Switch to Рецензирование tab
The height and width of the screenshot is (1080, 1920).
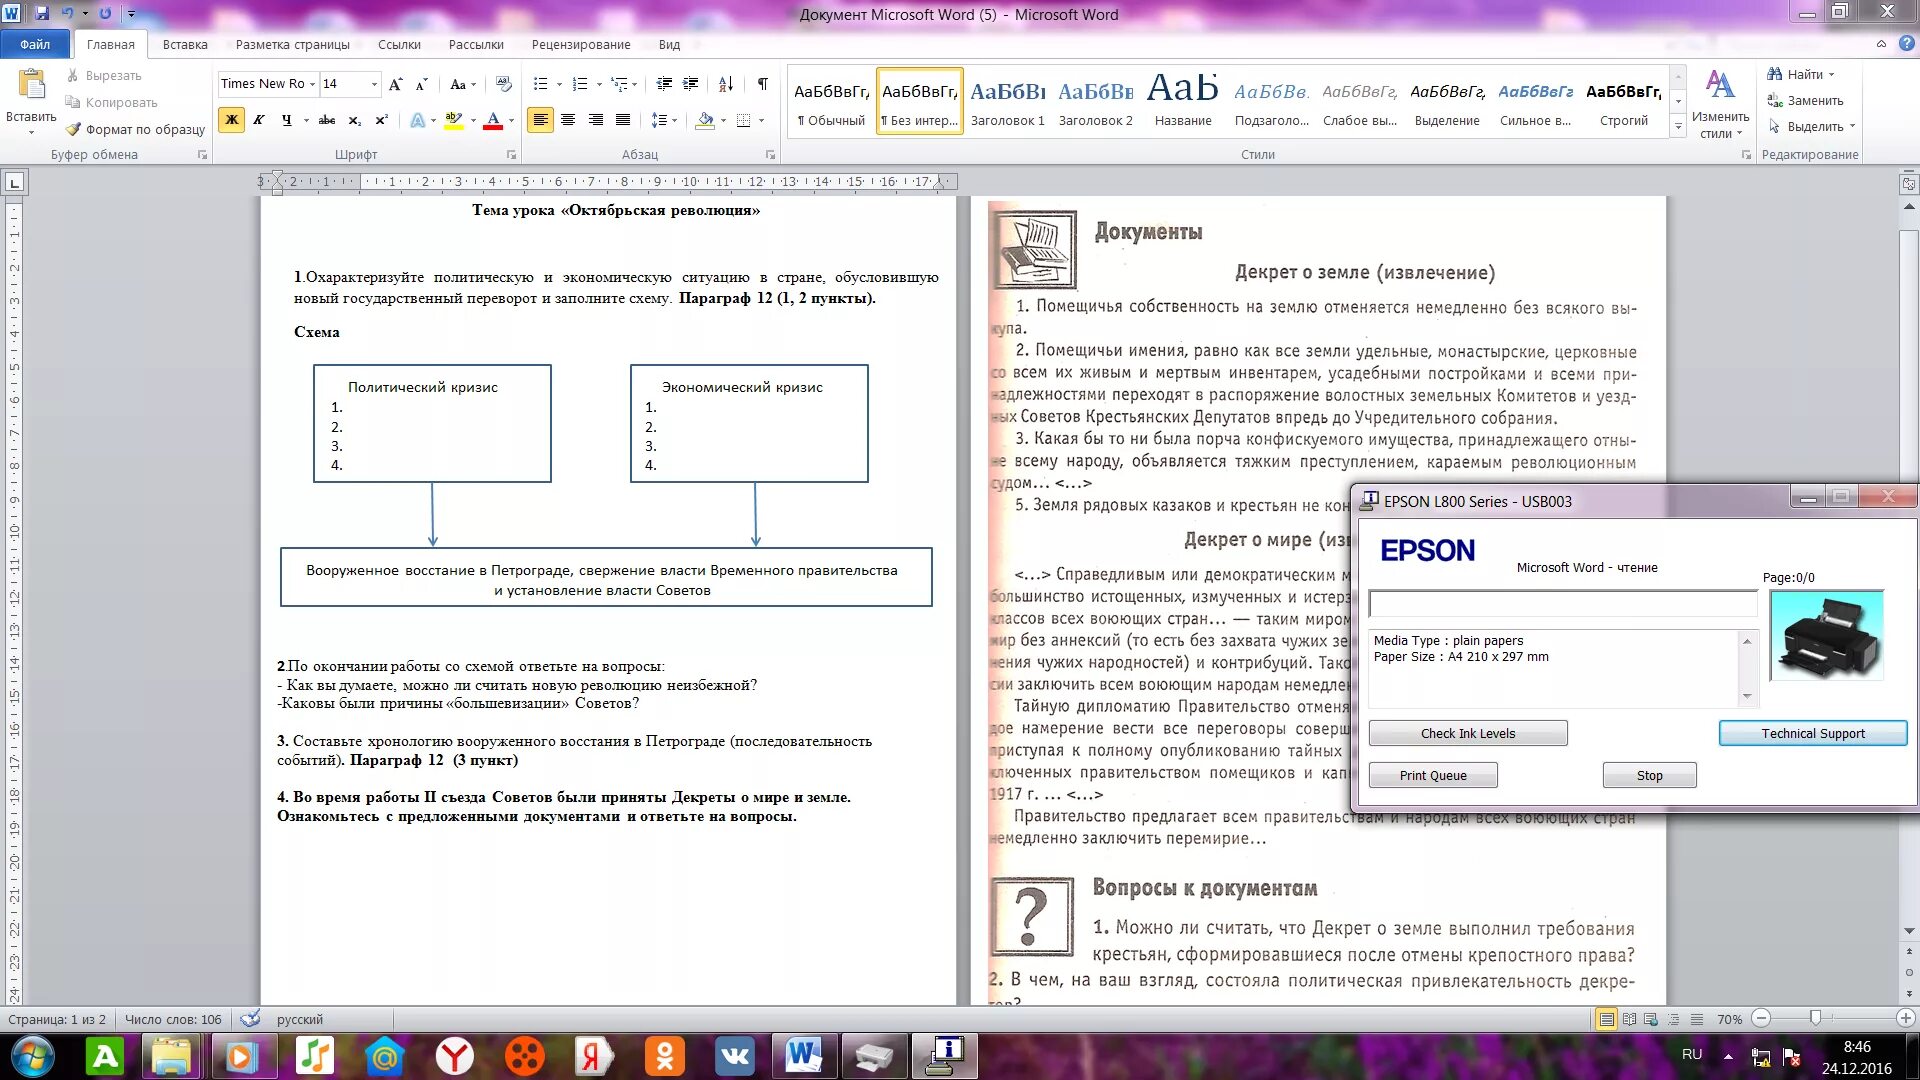pos(581,44)
